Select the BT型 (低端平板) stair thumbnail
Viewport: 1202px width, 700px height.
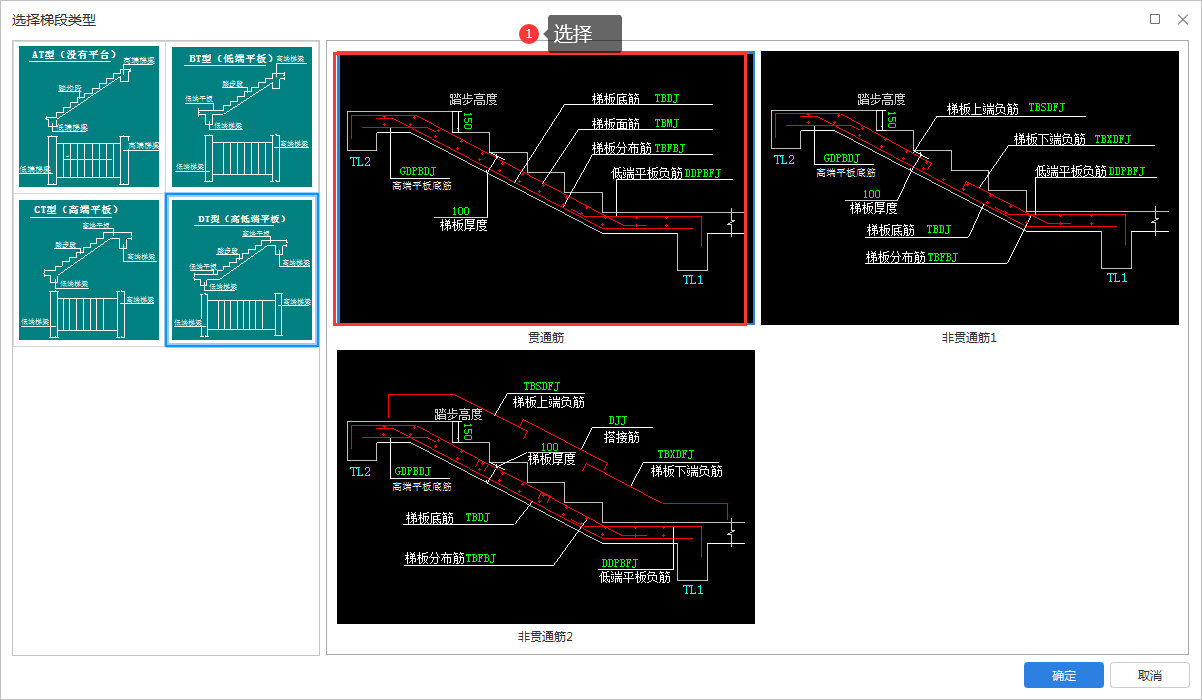pyautogui.click(x=242, y=117)
